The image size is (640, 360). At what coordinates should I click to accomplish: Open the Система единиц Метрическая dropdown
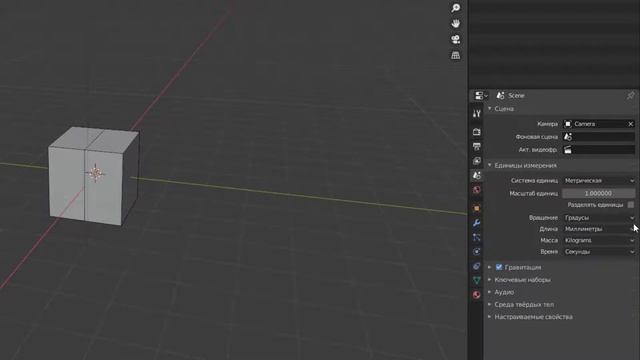point(599,180)
